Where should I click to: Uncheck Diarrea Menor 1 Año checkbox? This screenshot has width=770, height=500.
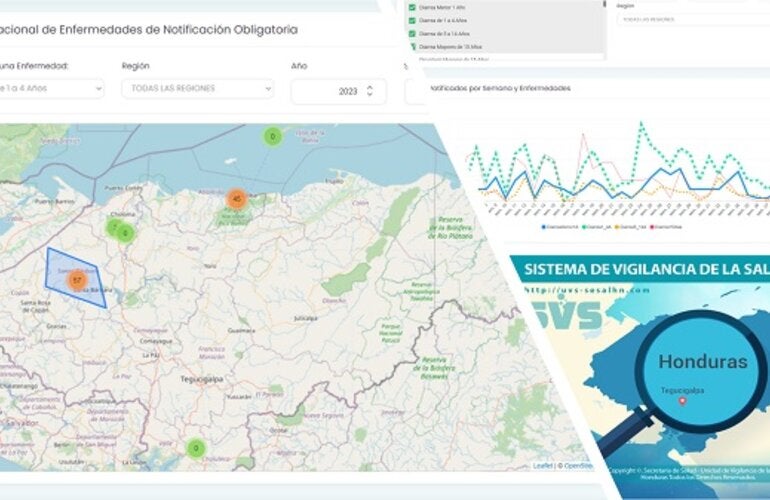coord(412,7)
